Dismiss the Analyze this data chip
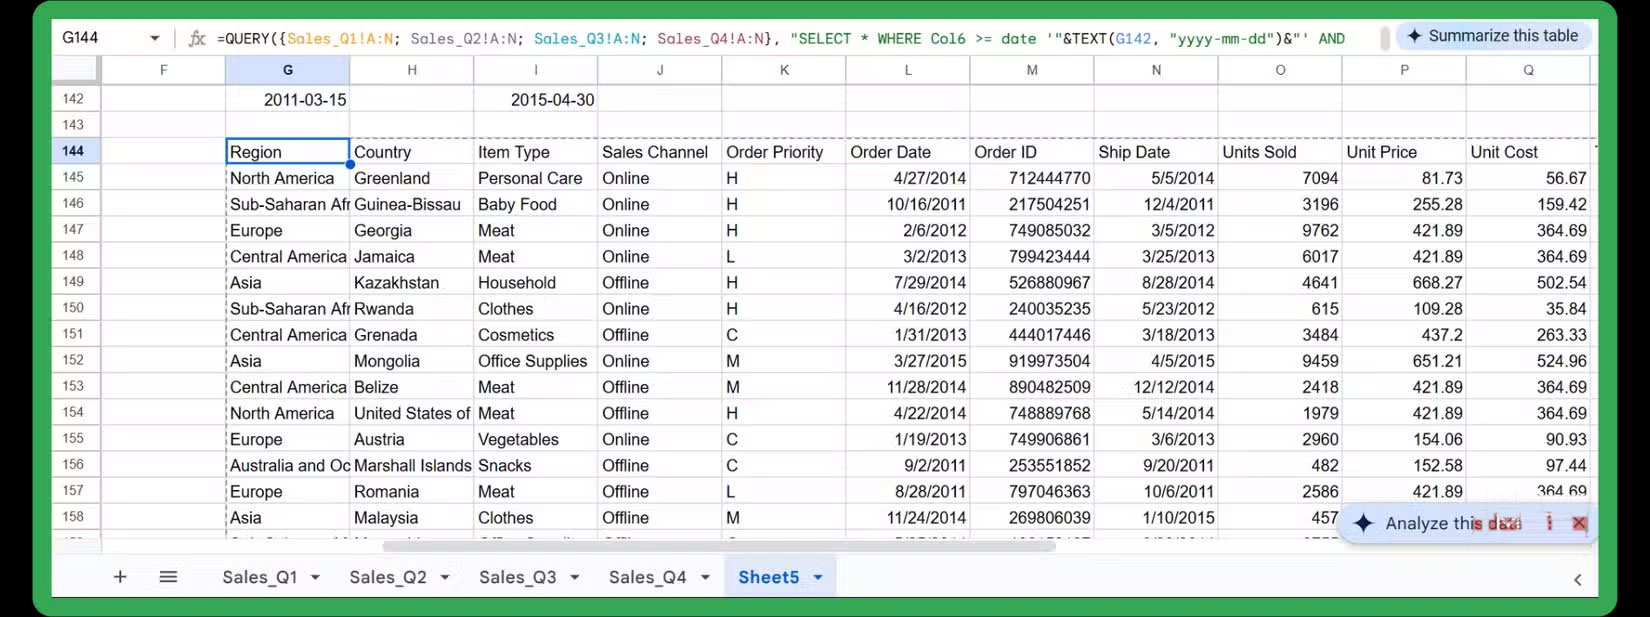Screen dimensions: 1650x617 coord(1579,523)
